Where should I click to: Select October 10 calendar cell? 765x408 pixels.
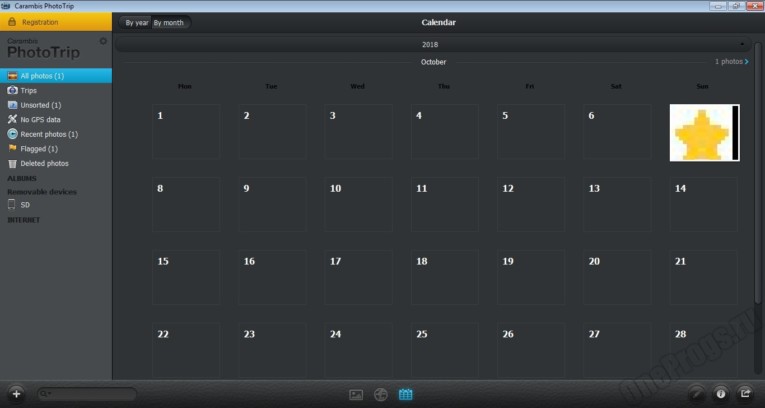pyautogui.click(x=358, y=204)
